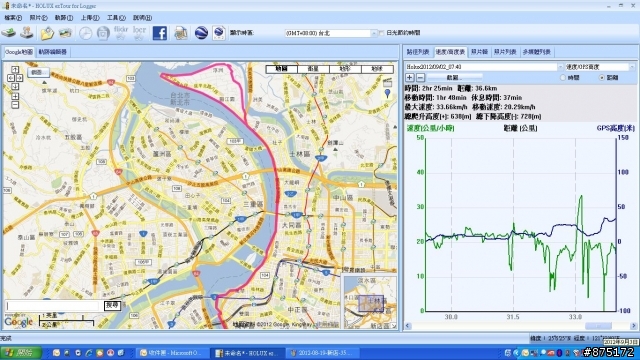Screen dimensions: 640x360
Task: Open the 上傳(U) menu
Action: coord(90,18)
